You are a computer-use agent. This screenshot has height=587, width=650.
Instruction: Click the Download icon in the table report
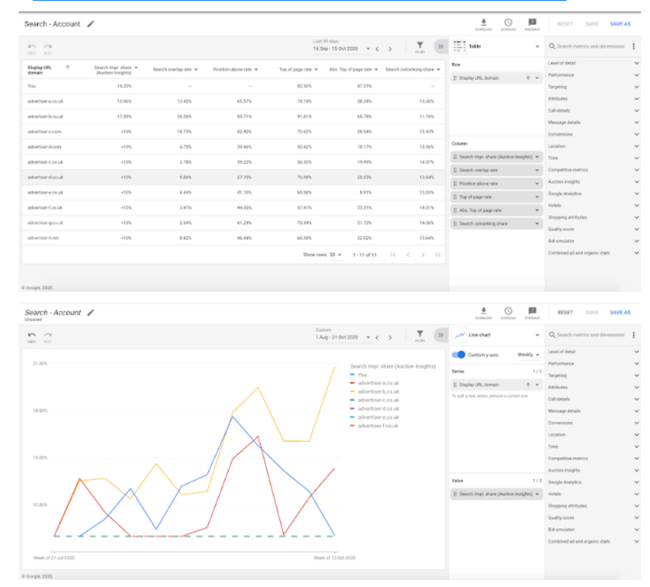tap(484, 22)
